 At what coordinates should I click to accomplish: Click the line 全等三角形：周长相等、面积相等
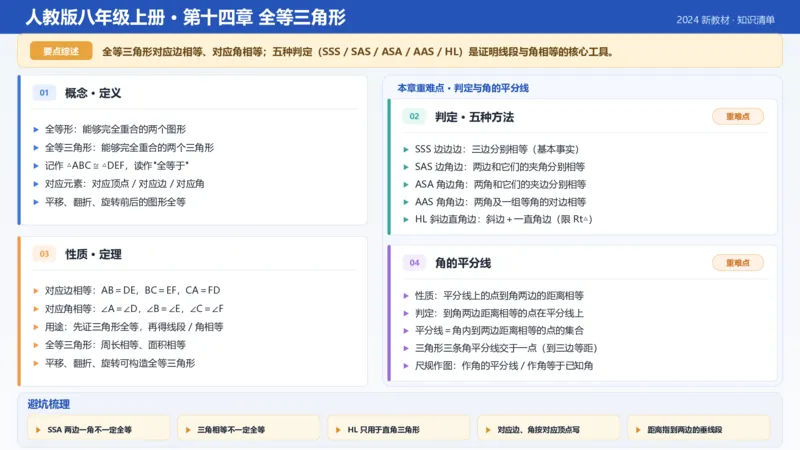(115, 345)
